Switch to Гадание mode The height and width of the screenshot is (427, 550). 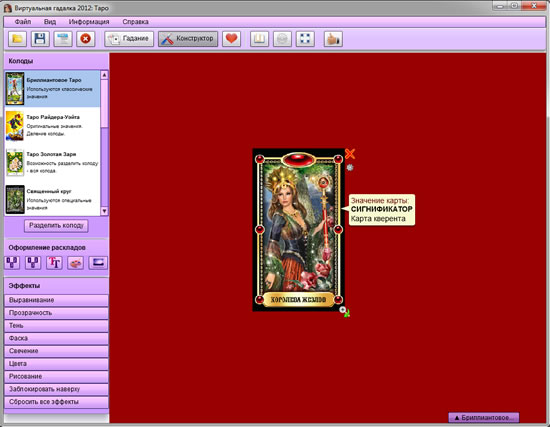[129, 39]
